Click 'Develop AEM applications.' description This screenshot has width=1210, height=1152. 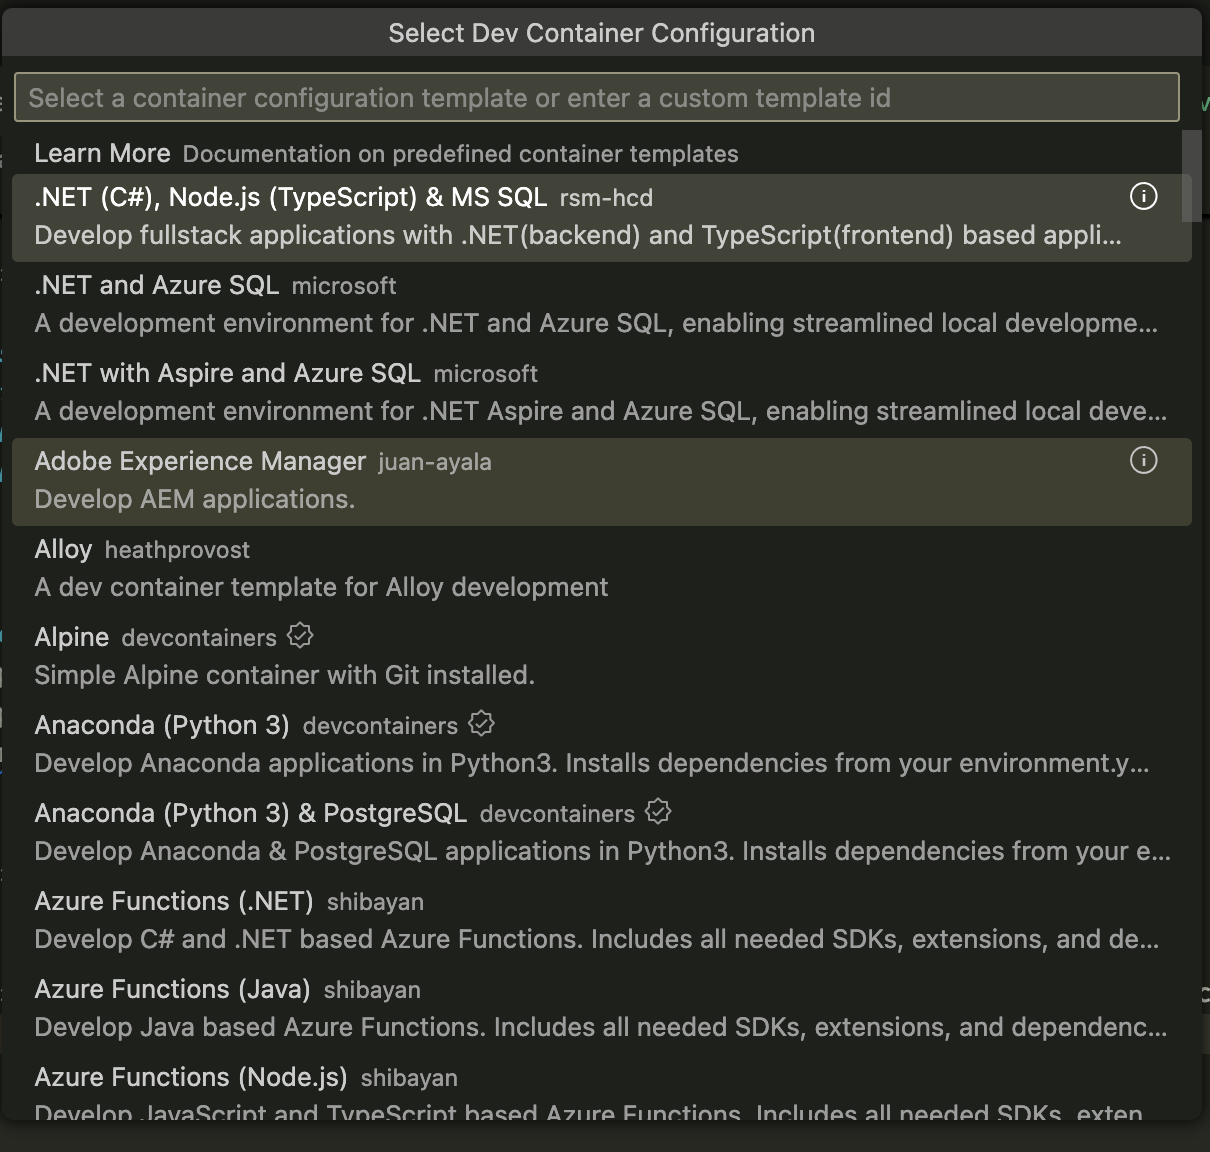tap(195, 499)
